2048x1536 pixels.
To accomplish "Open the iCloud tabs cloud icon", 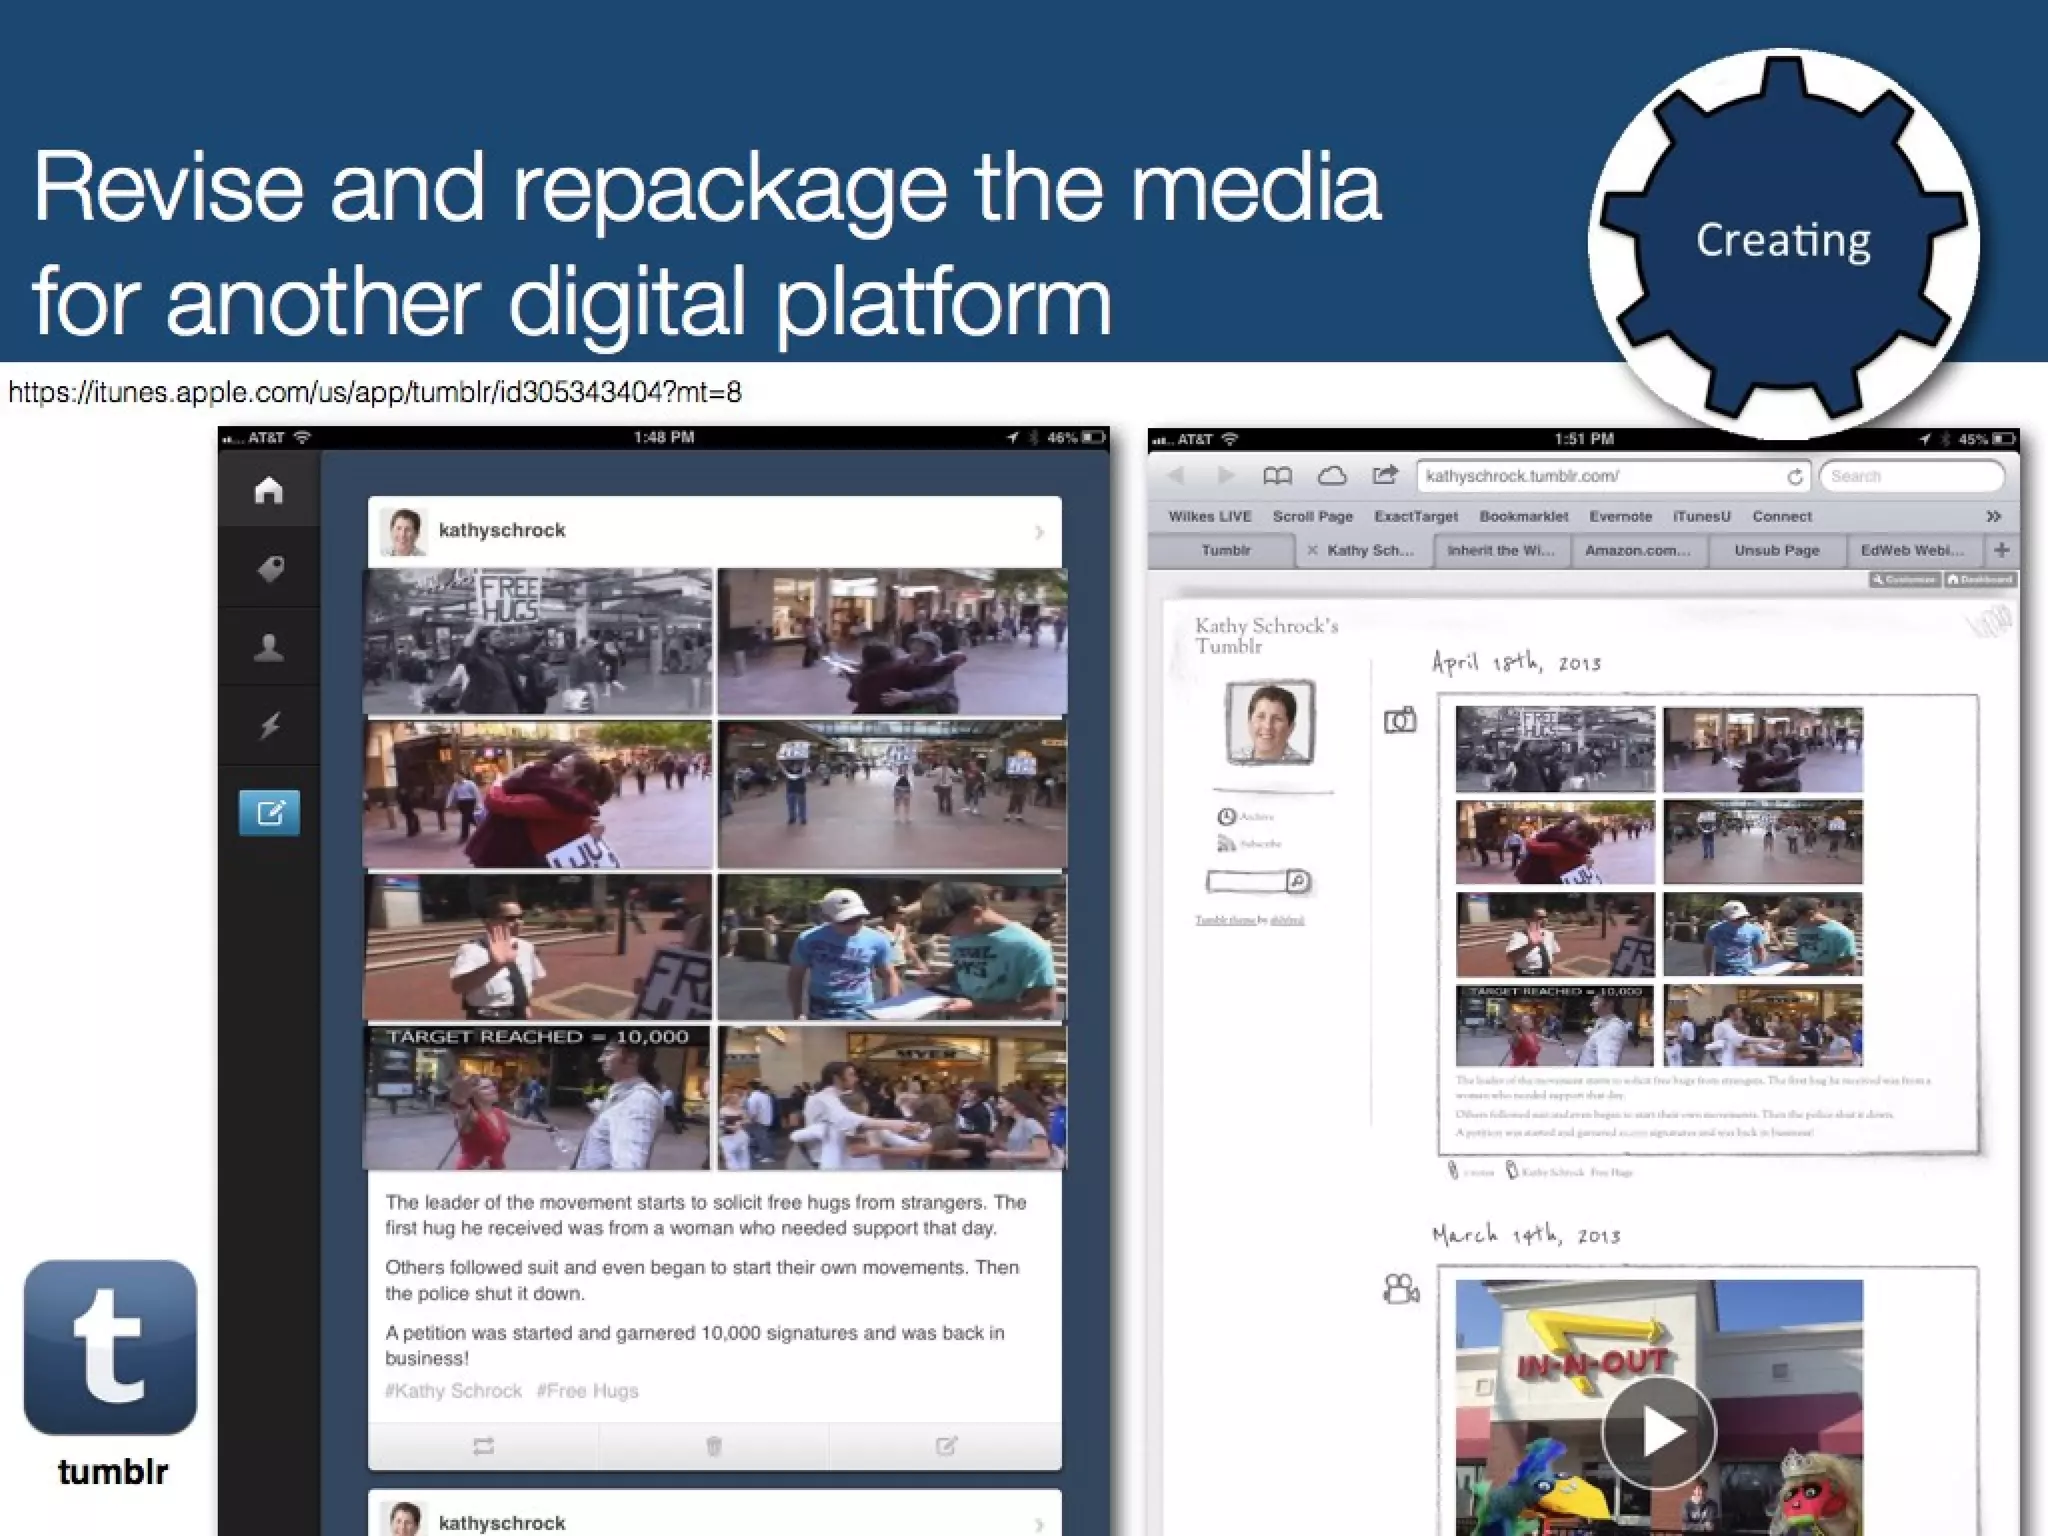I will tap(1331, 476).
